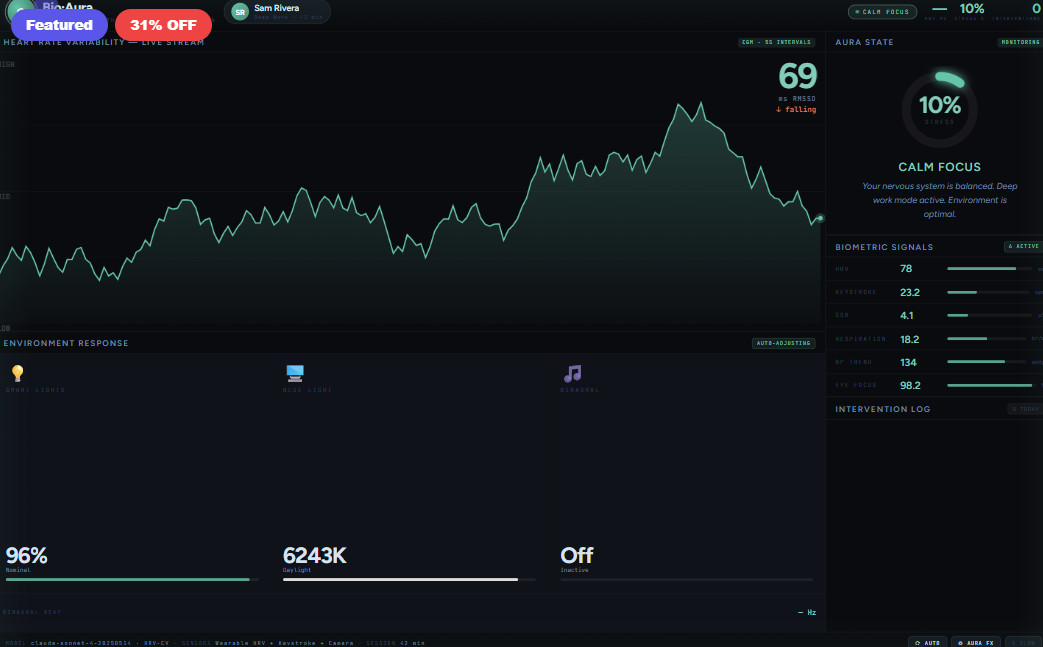
Task: Click the binaural music note icon
Action: click(x=572, y=374)
